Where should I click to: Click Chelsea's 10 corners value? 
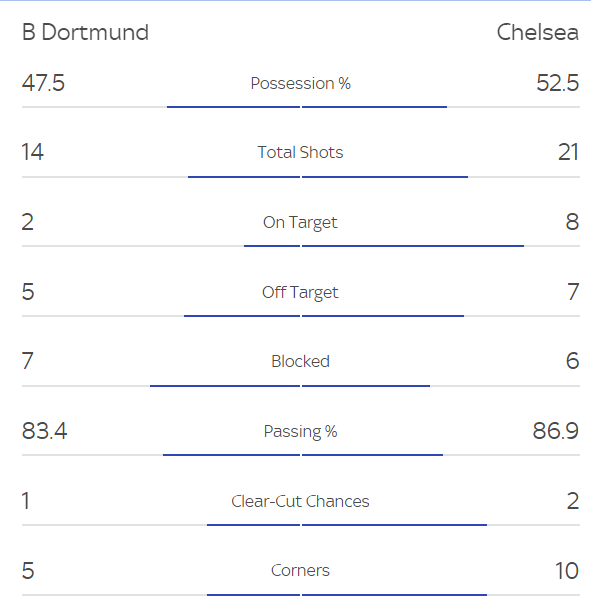click(x=567, y=570)
